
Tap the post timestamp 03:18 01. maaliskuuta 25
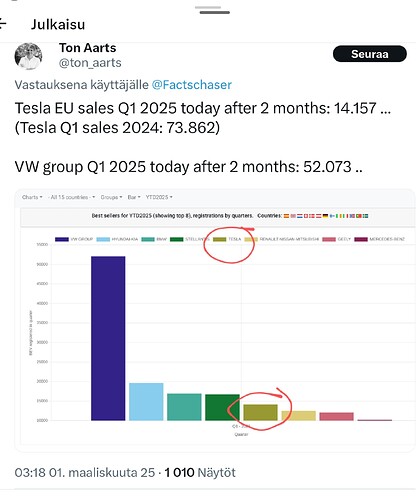pyautogui.click(x=85, y=472)
